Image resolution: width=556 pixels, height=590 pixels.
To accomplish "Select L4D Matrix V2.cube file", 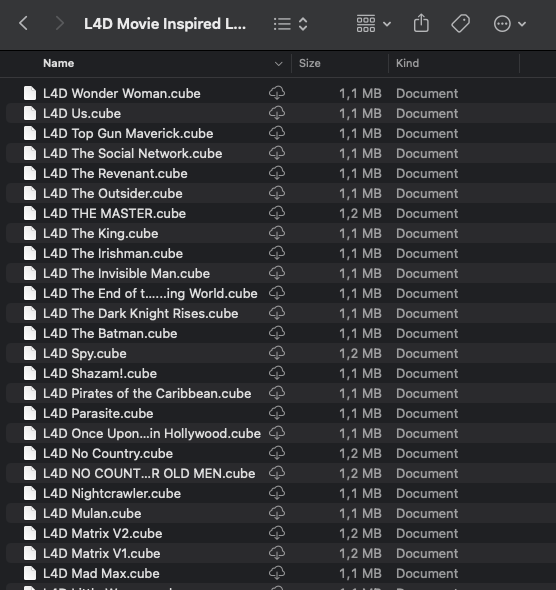I will tap(281, 533).
